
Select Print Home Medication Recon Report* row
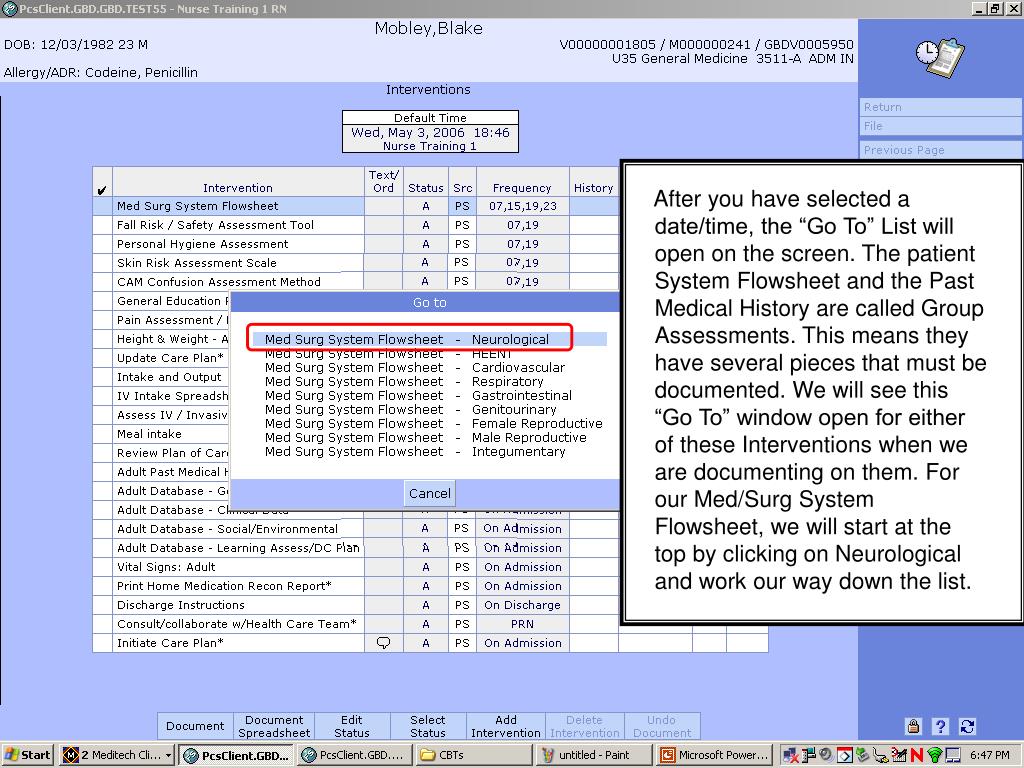pos(238,586)
